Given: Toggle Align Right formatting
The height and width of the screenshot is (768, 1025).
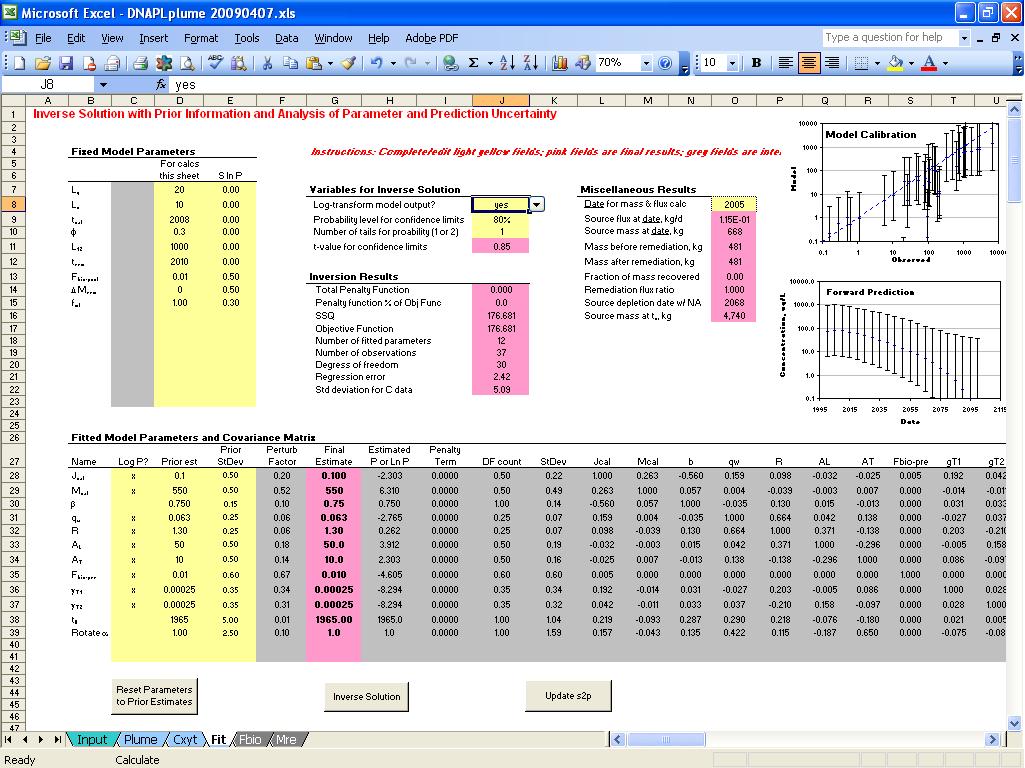Looking at the screenshot, I should (x=831, y=63).
